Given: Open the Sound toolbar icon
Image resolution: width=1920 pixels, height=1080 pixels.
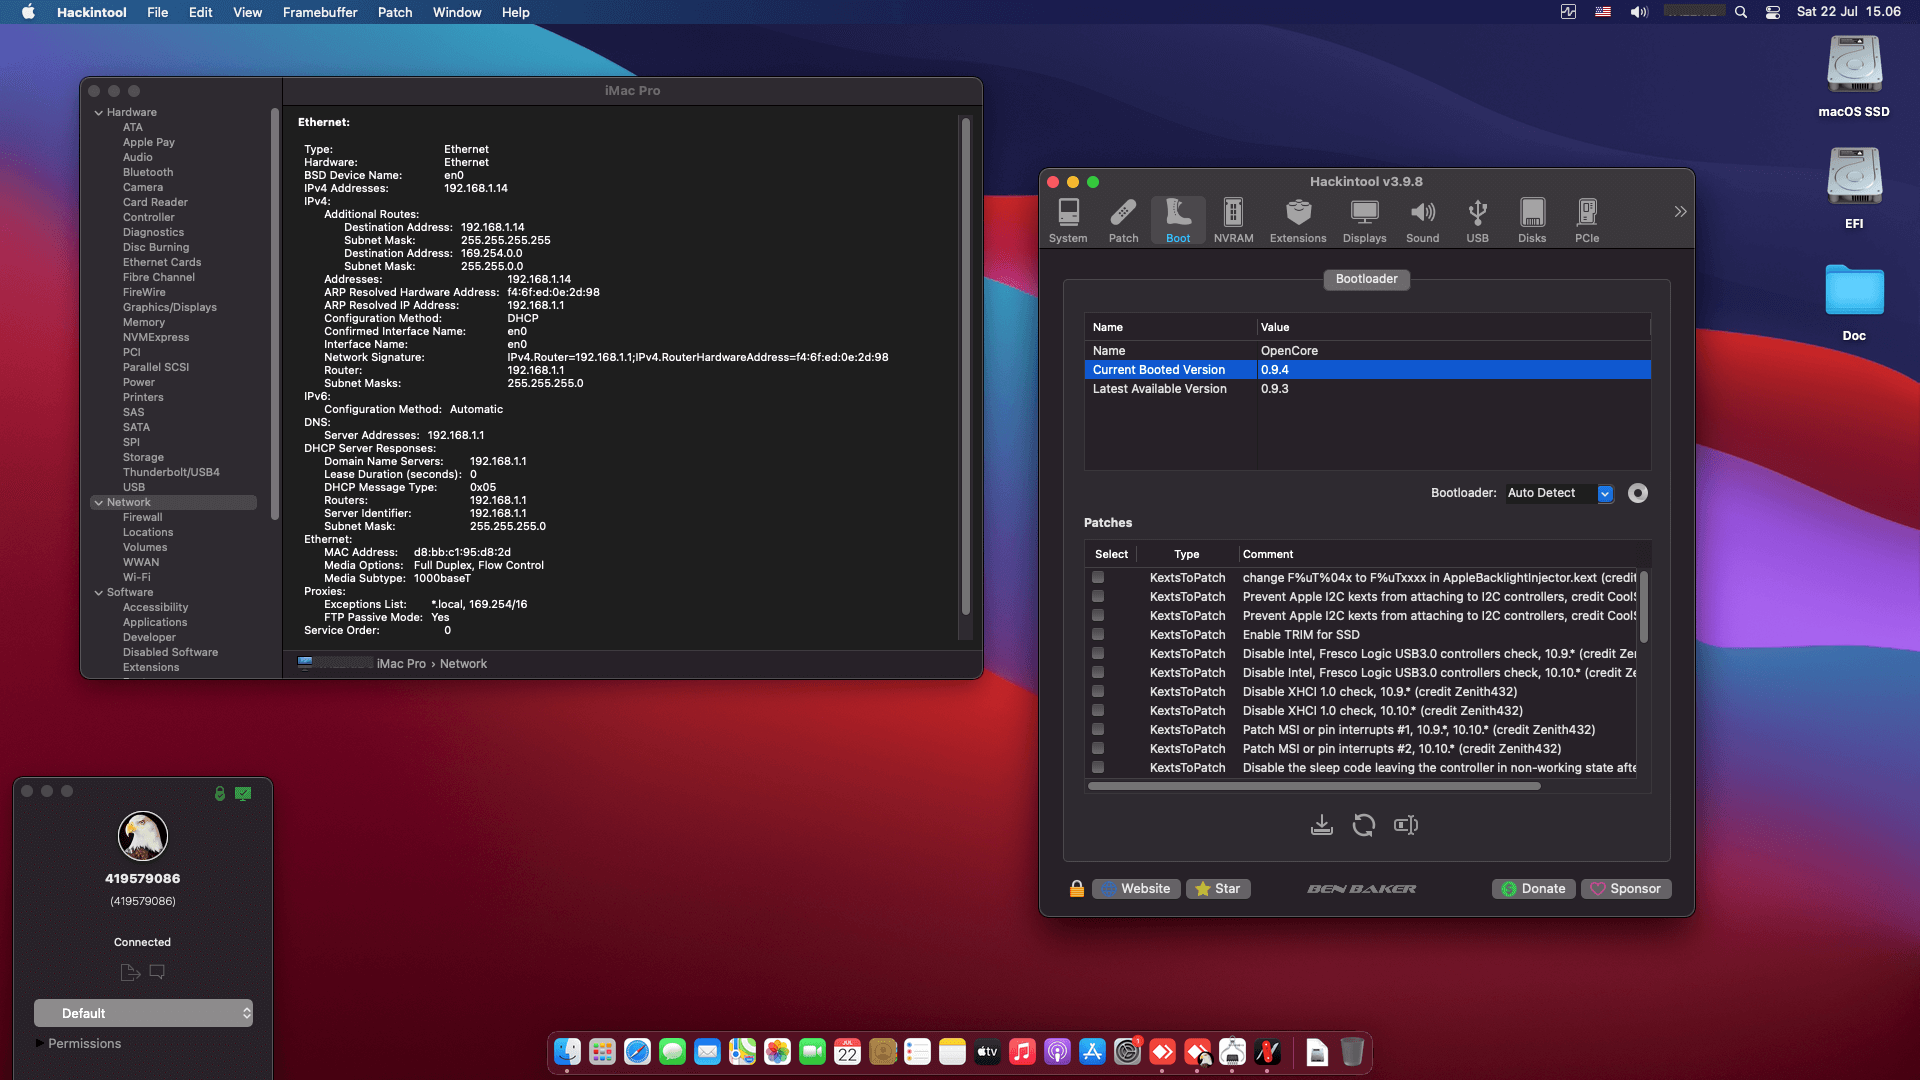Looking at the screenshot, I should 1422,220.
